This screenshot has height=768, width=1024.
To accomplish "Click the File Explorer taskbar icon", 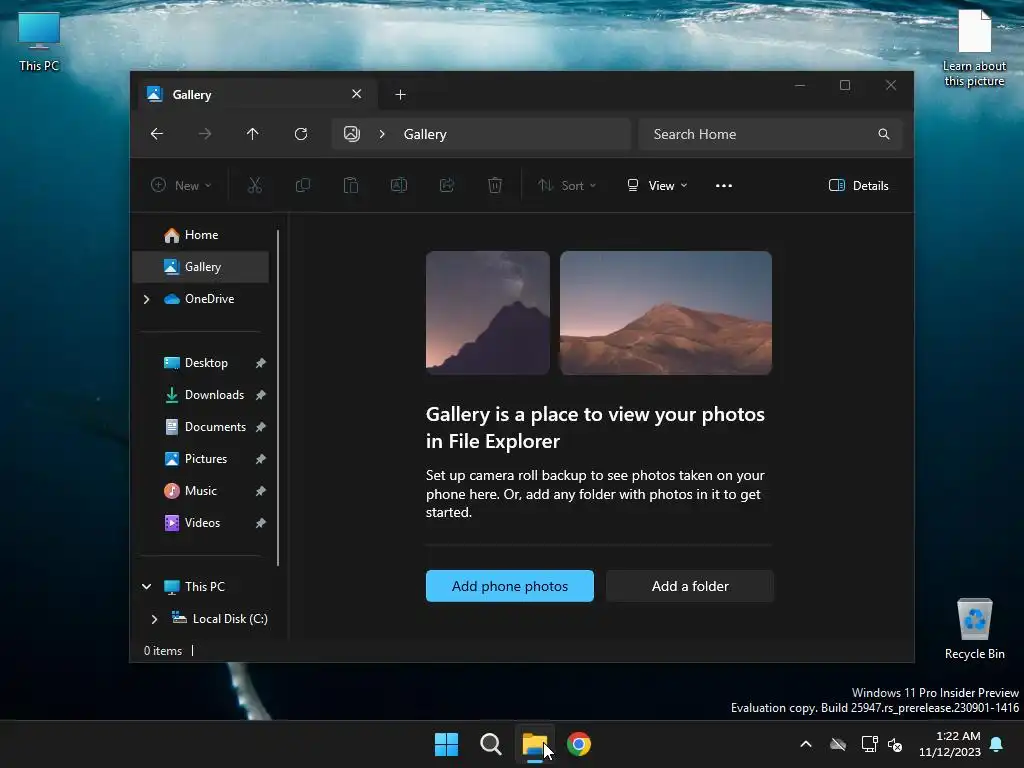I will [x=535, y=744].
